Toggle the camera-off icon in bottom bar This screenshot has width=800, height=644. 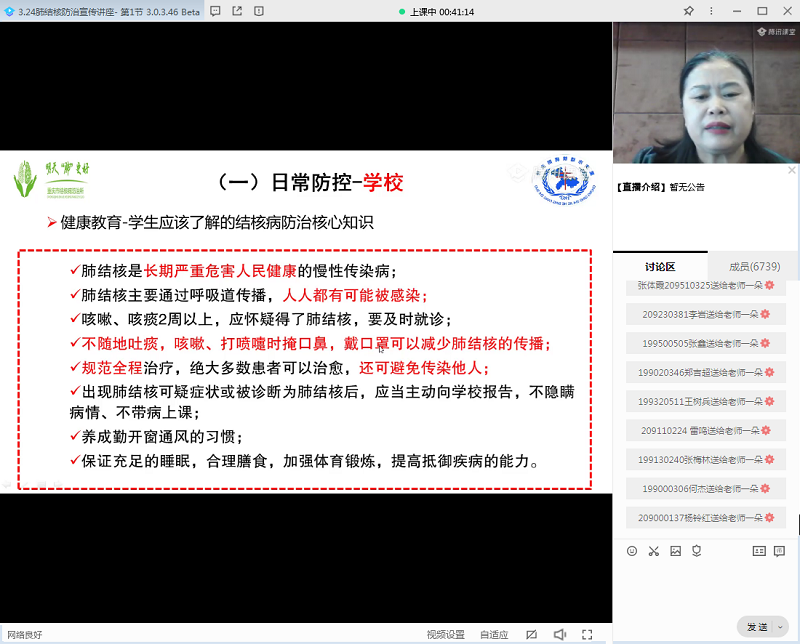[532, 634]
